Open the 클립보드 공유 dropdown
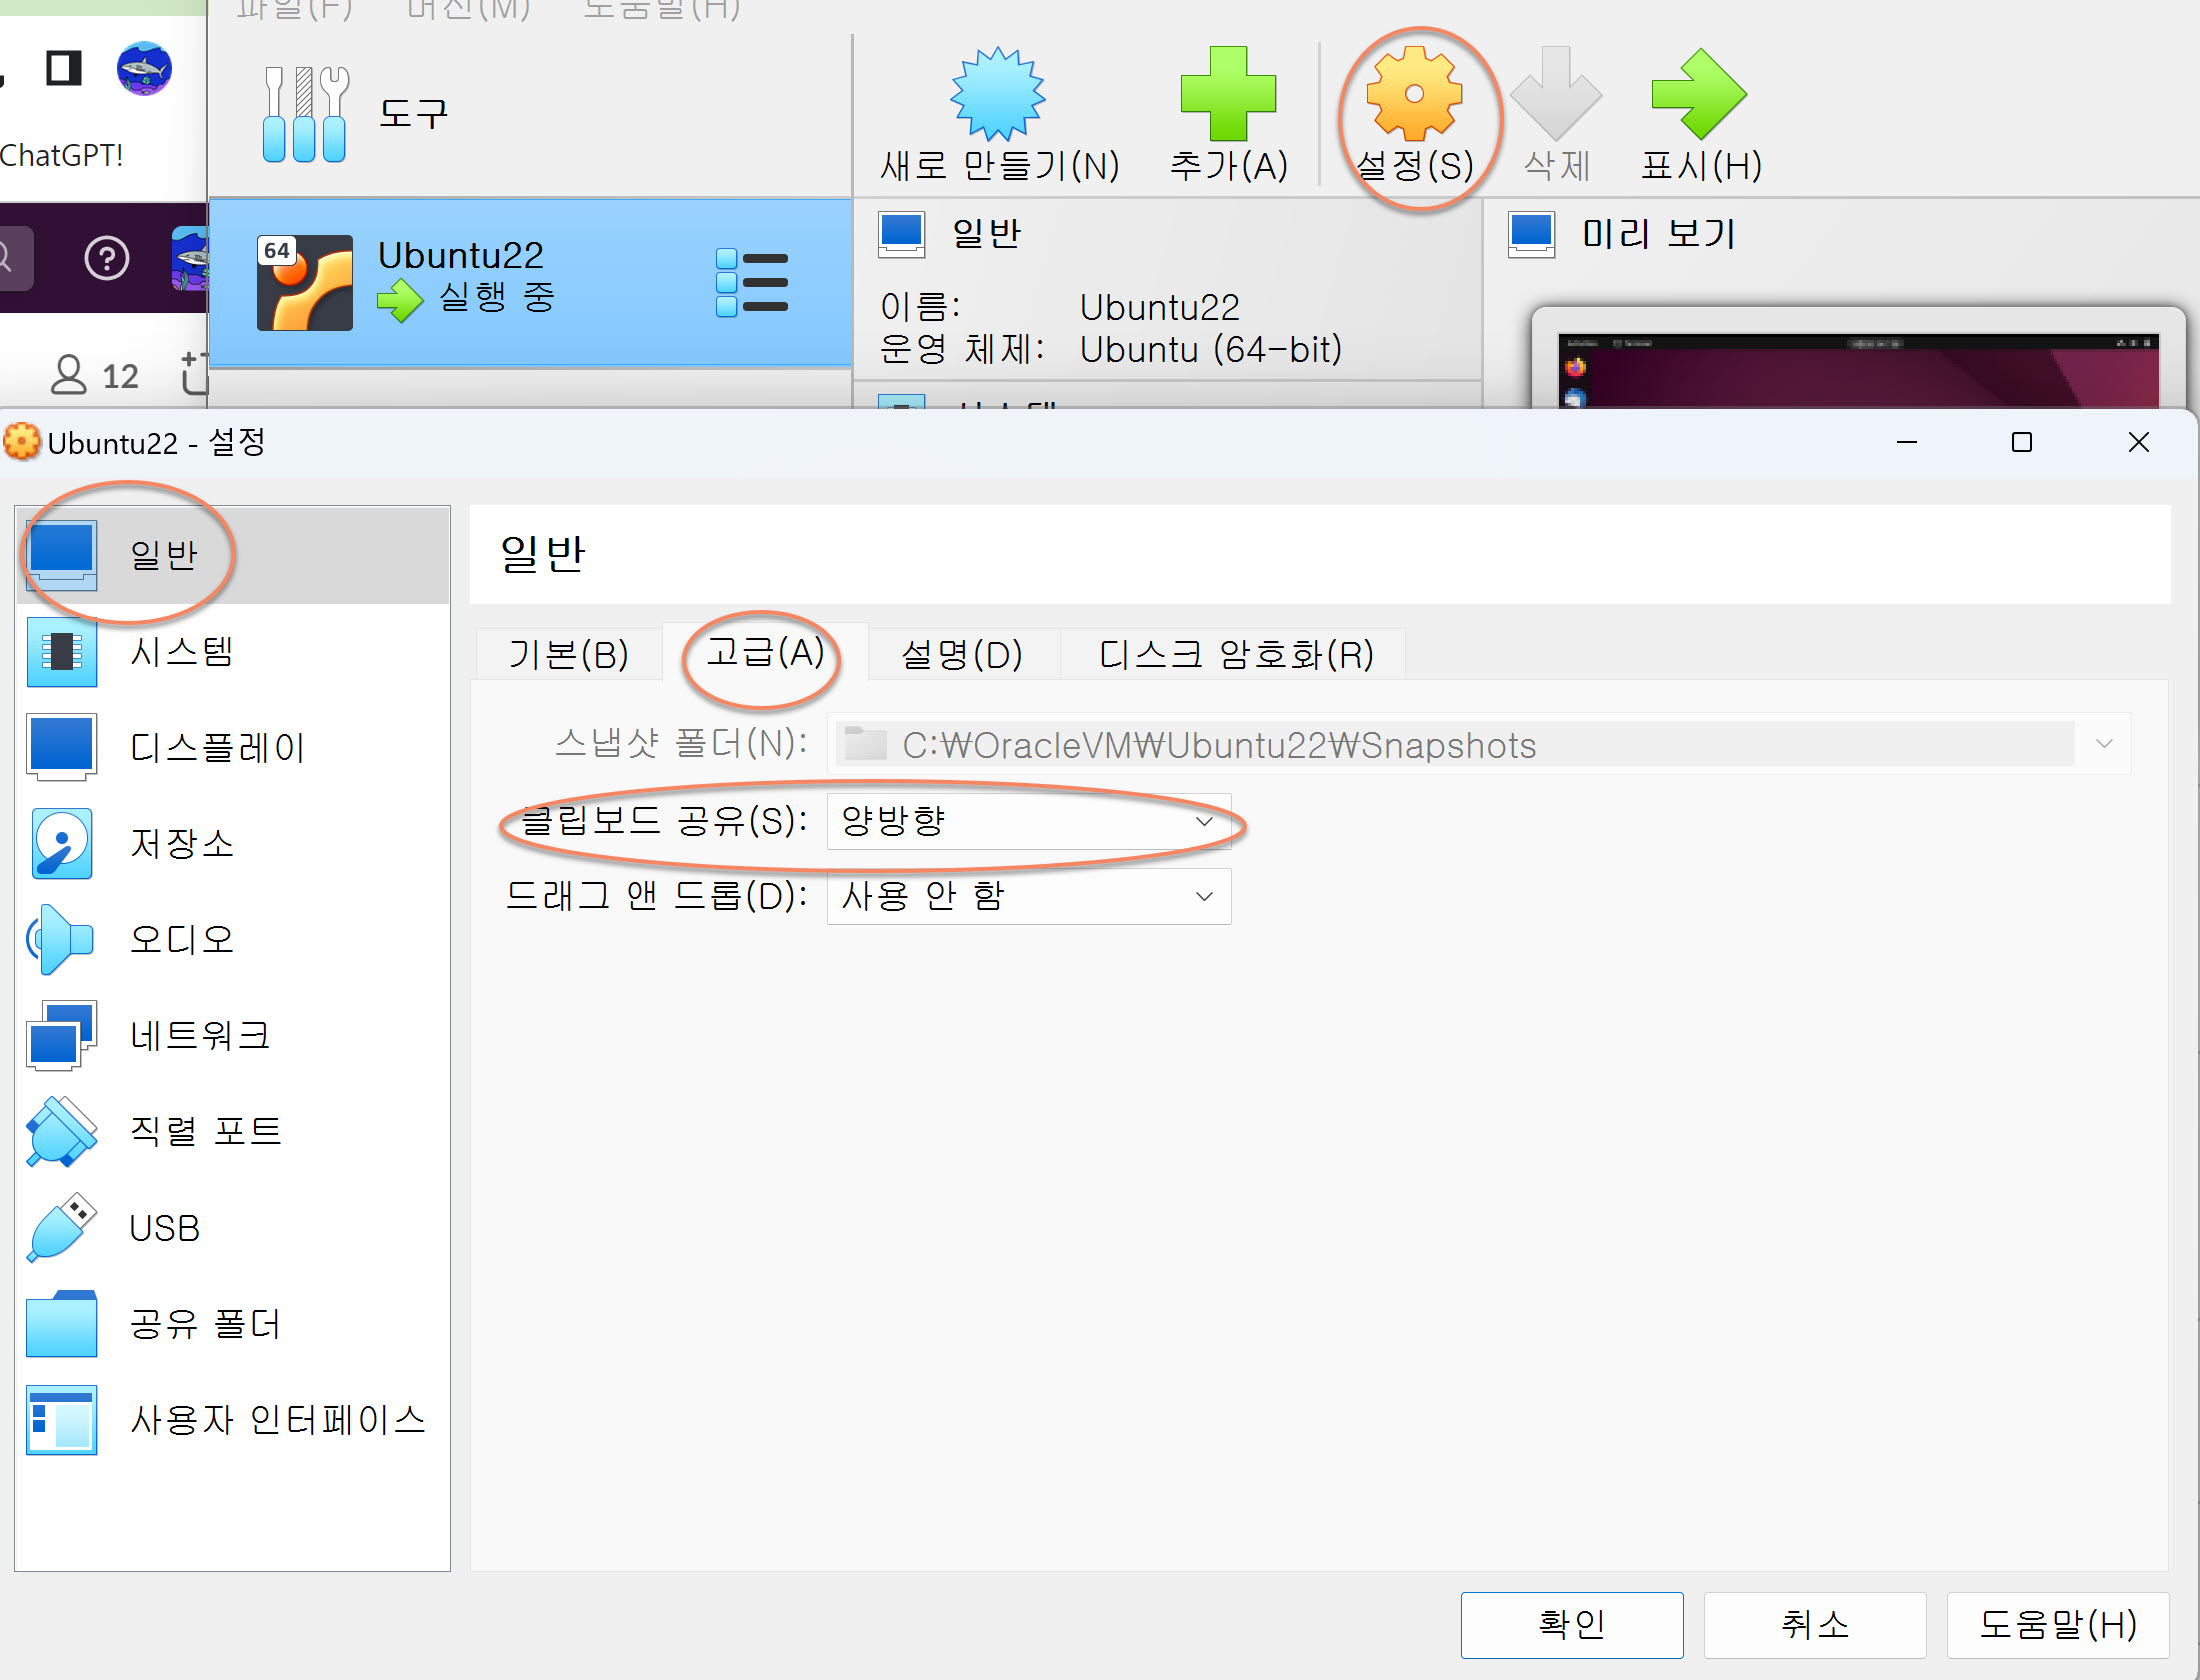 (1028, 821)
